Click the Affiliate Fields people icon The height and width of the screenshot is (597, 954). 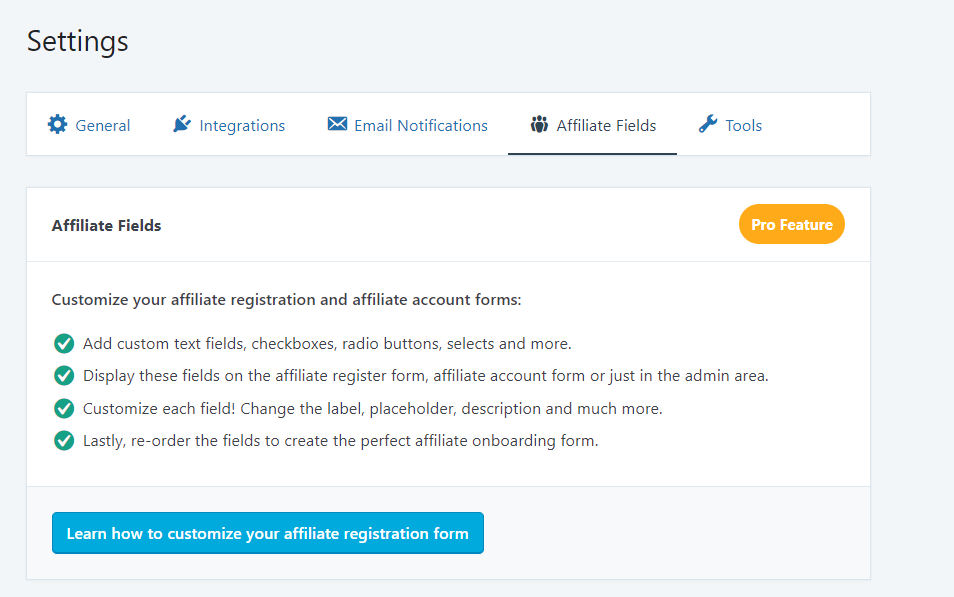(x=539, y=124)
